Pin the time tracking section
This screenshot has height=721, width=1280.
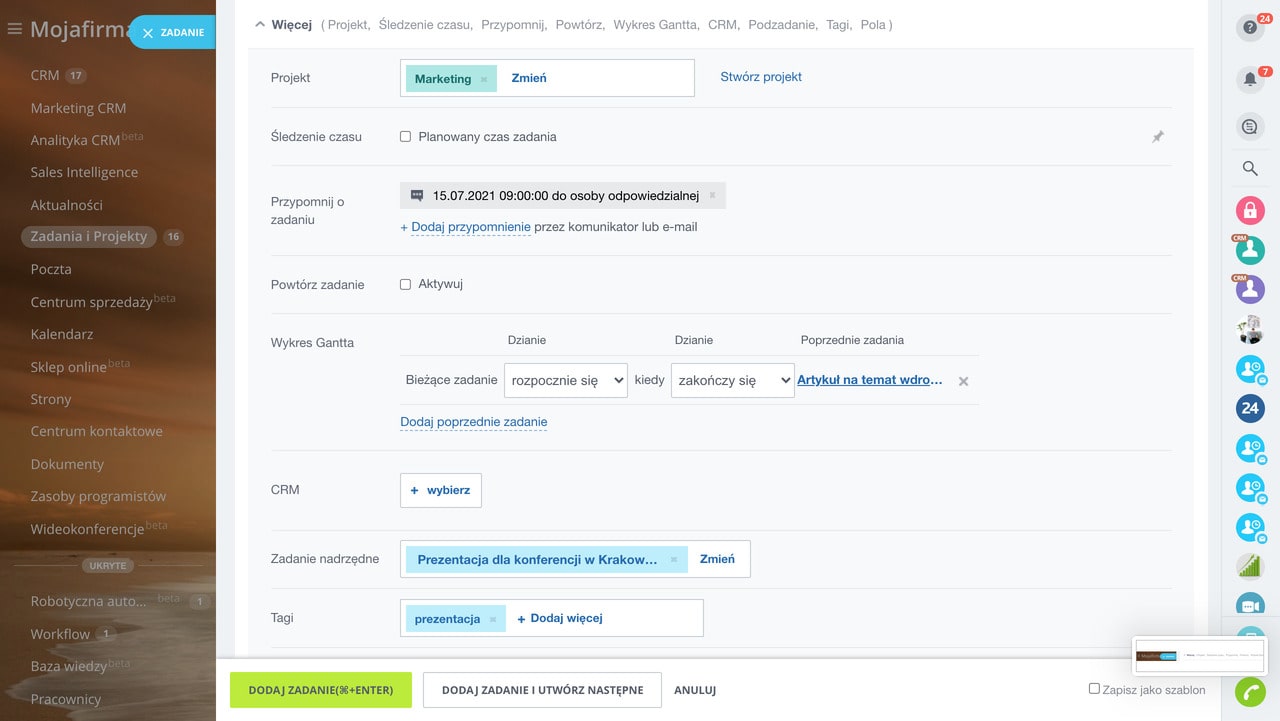click(x=1158, y=137)
